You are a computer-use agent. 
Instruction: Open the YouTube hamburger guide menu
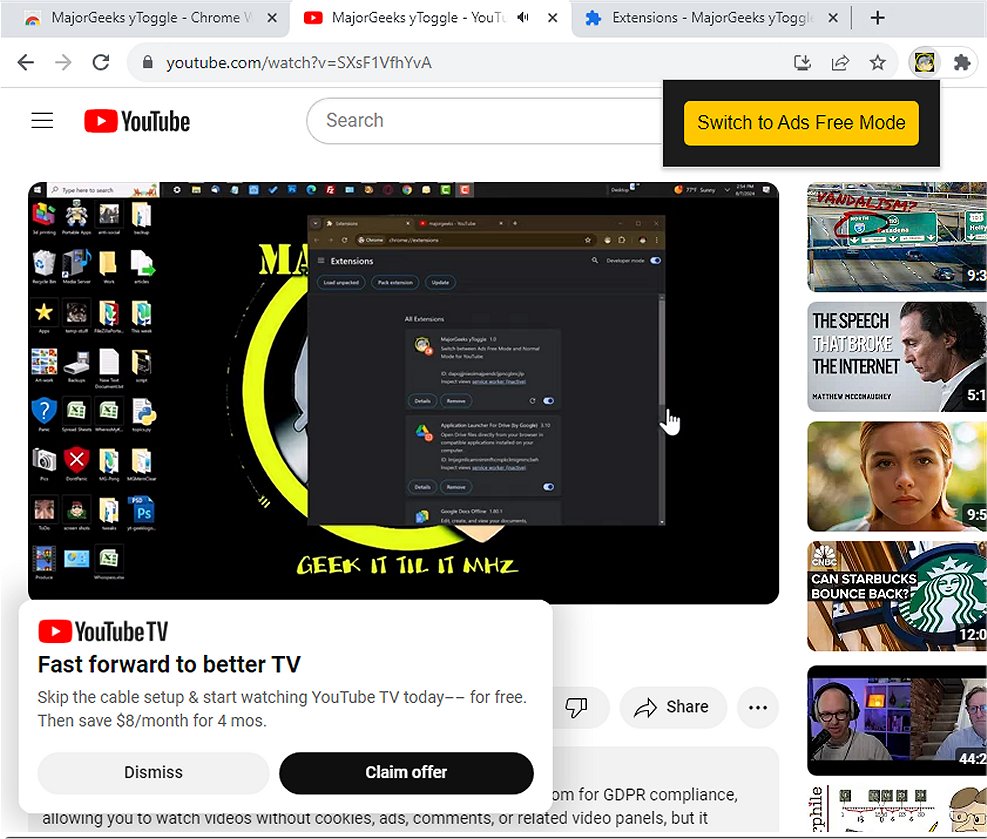(42, 120)
